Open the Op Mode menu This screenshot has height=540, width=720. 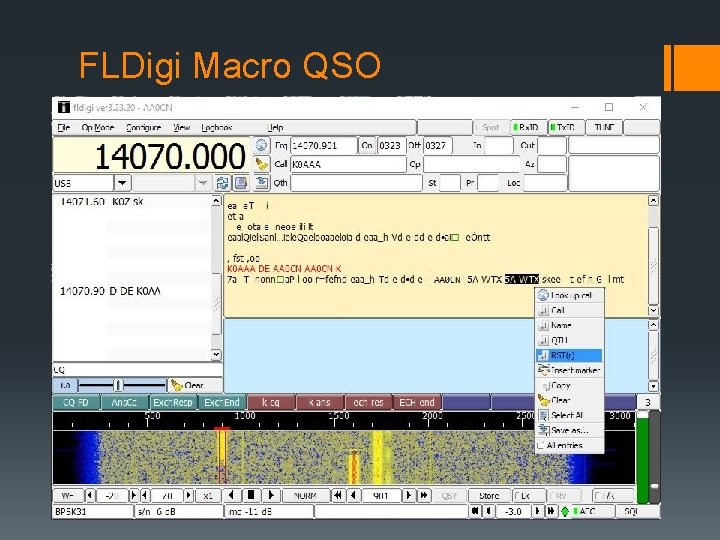point(97,127)
